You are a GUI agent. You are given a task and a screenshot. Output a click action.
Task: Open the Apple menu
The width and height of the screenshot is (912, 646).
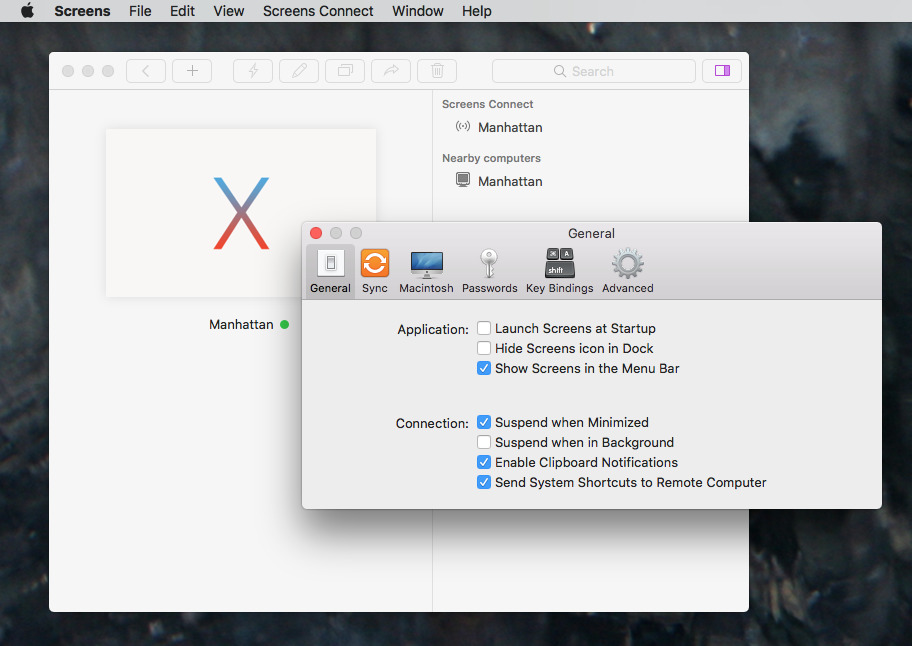pyautogui.click(x=27, y=11)
